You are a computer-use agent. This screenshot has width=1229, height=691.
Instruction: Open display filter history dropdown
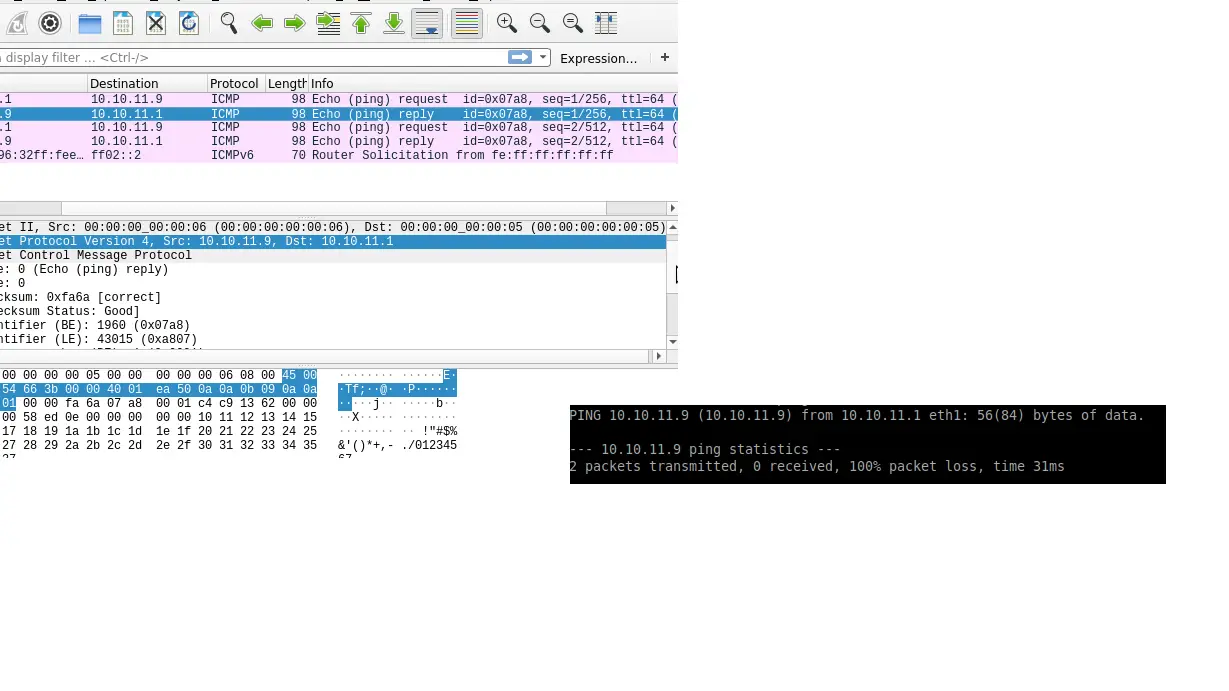(544, 58)
